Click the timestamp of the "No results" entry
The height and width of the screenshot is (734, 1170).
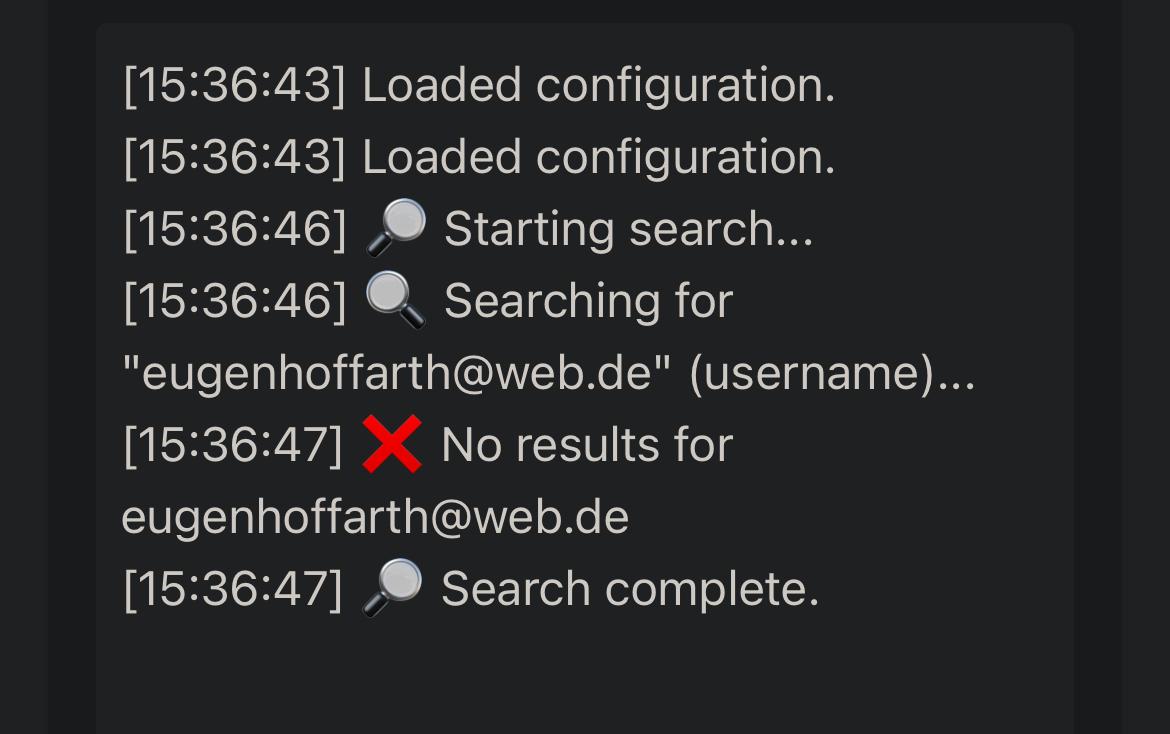pyautogui.click(x=233, y=445)
